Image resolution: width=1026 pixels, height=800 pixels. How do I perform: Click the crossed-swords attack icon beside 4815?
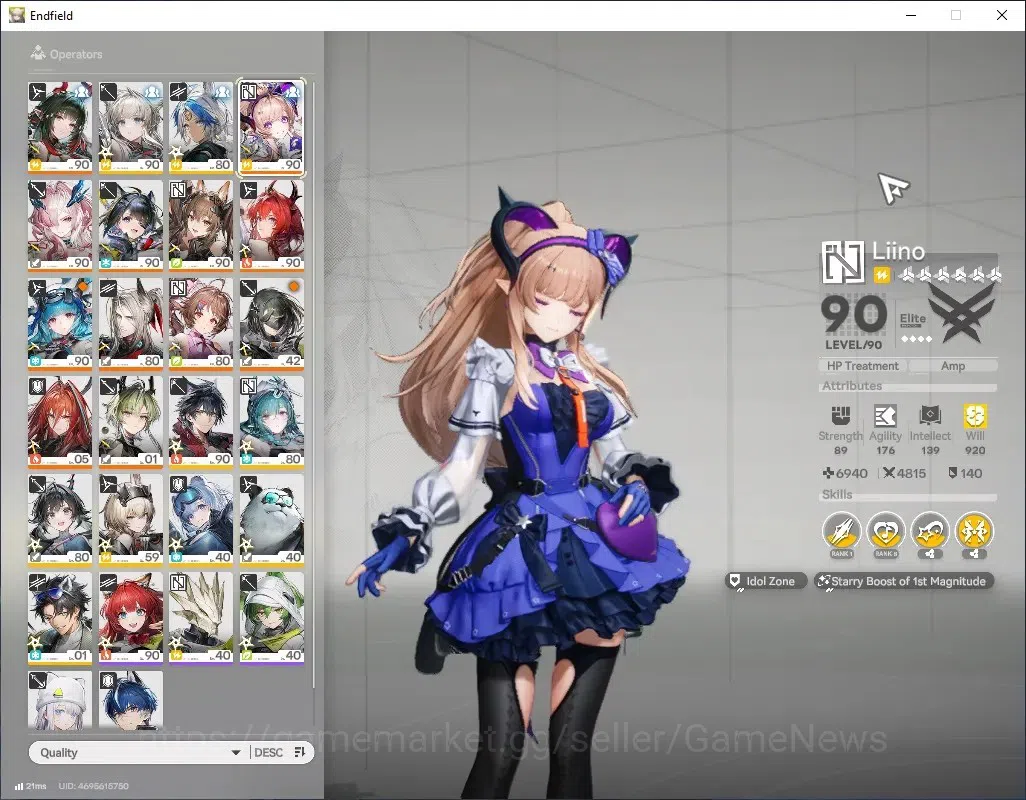[x=889, y=473]
